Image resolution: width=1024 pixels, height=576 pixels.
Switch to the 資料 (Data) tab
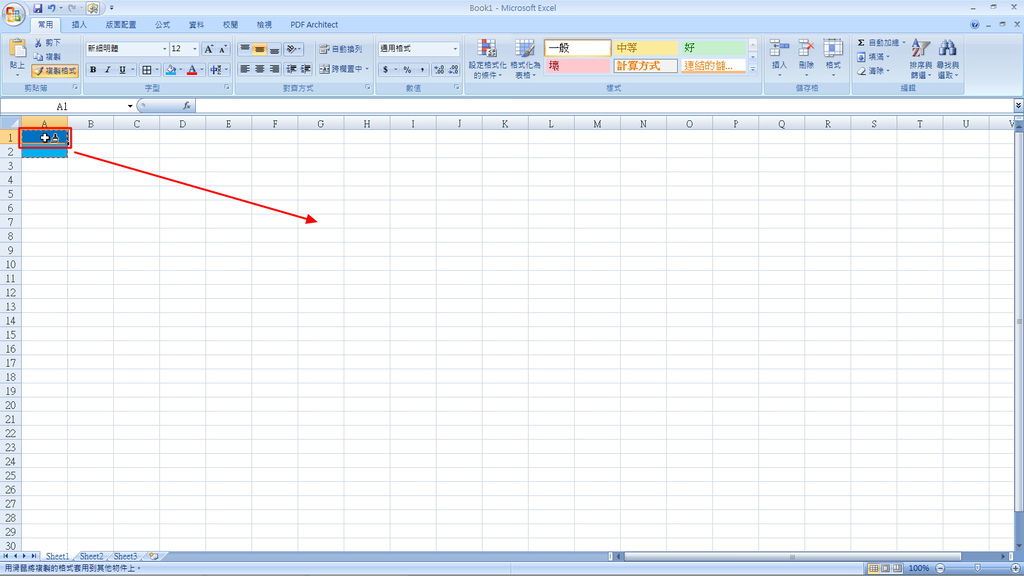197,25
